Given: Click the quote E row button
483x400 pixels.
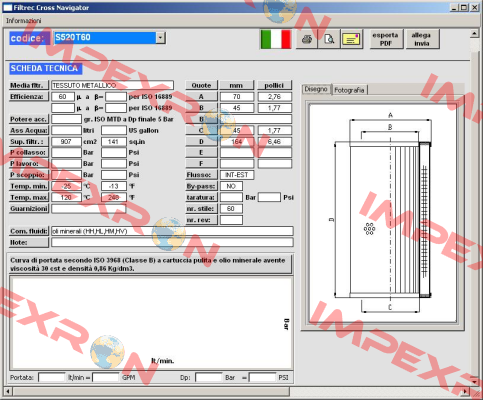Looking at the screenshot, I should [x=201, y=152].
